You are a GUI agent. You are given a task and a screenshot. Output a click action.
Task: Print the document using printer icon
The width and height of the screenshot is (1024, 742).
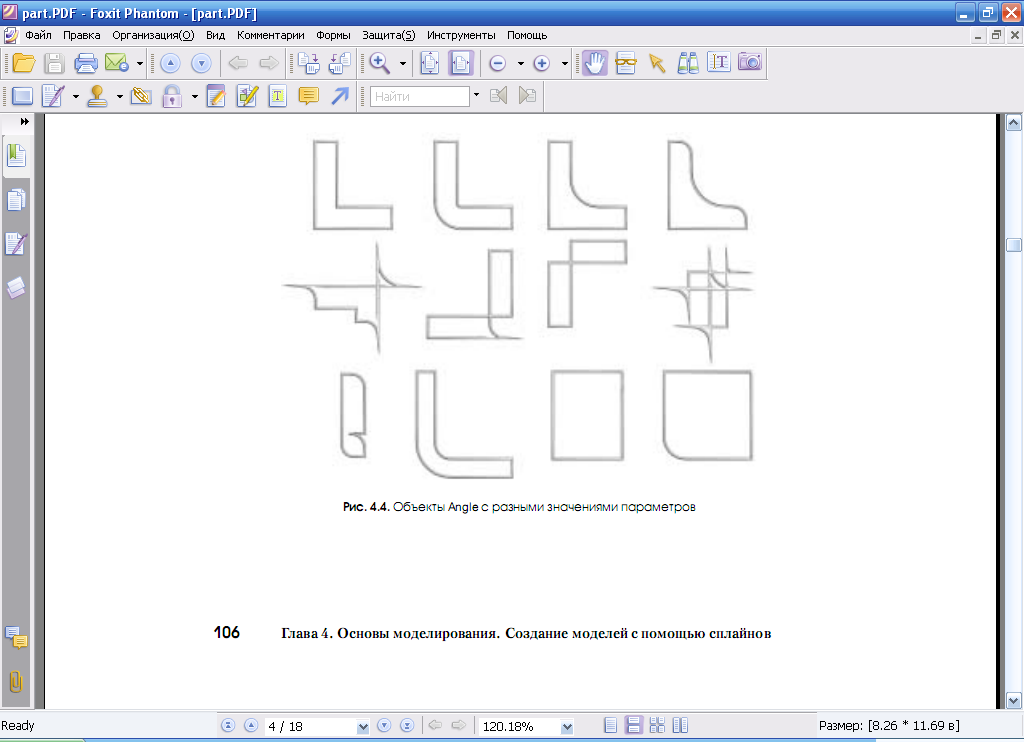(86, 63)
